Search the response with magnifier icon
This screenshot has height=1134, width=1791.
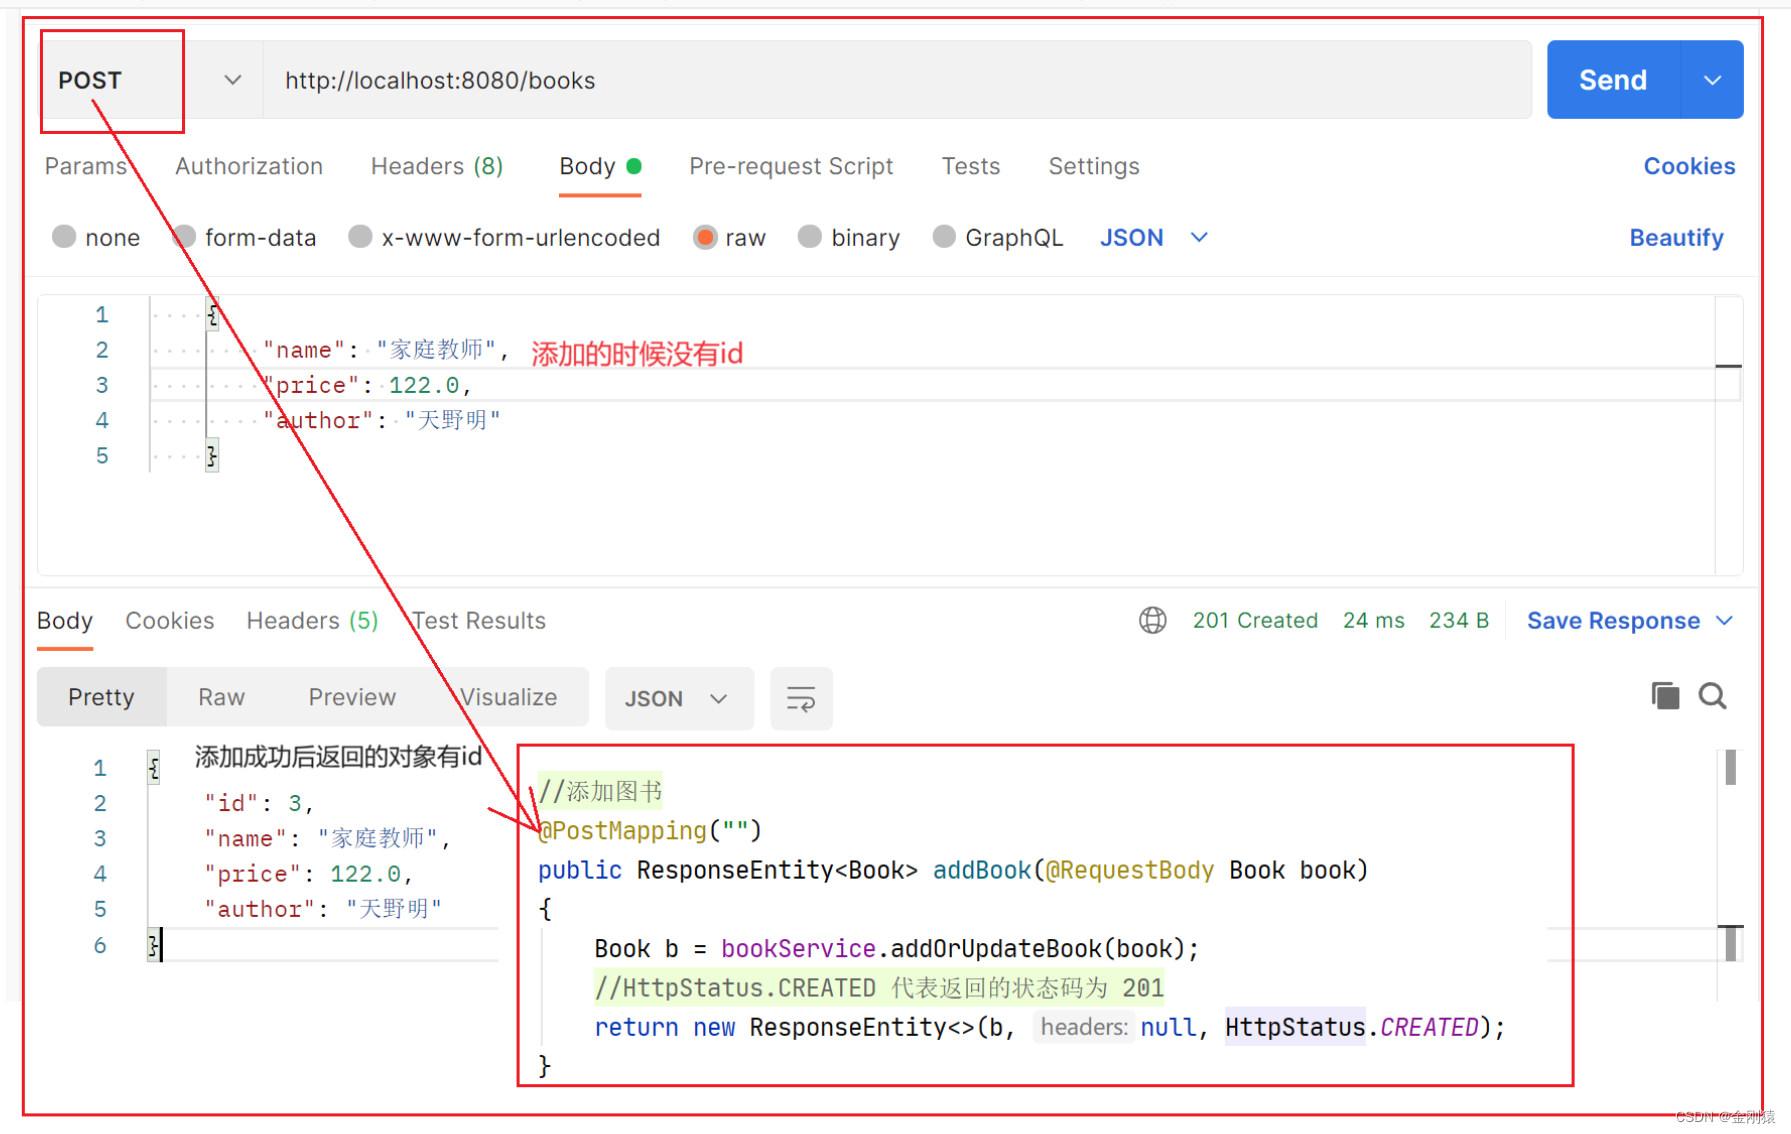point(1712,696)
